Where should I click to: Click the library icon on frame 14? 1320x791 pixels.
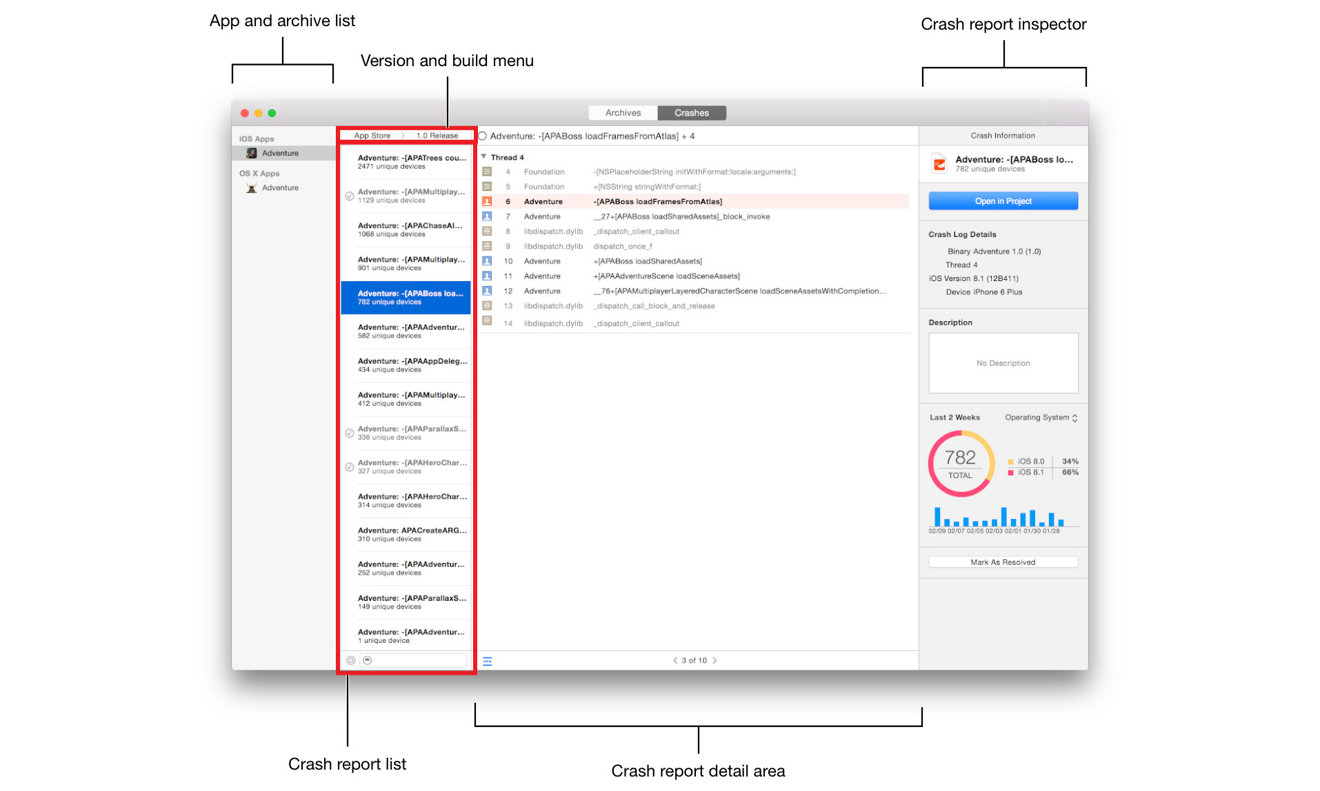487,321
